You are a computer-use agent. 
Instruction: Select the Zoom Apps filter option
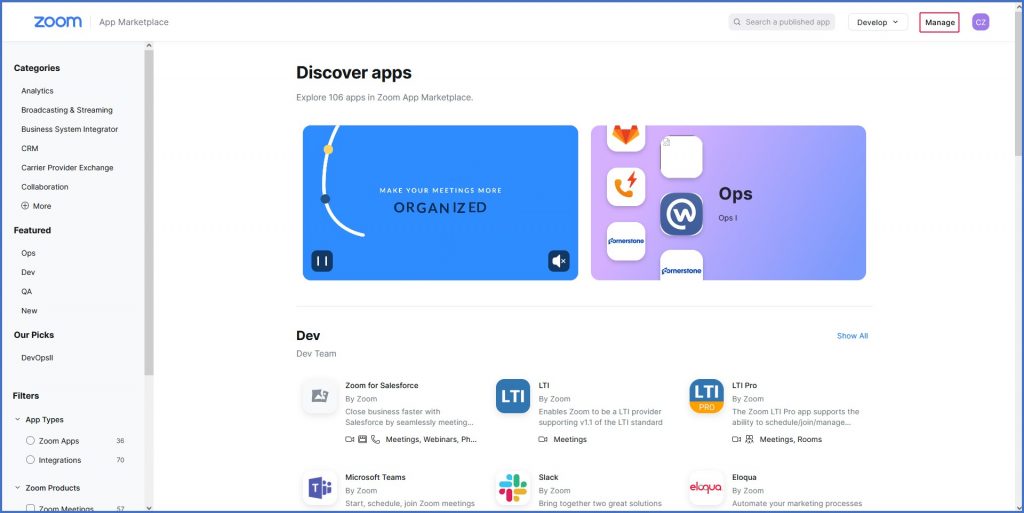click(x=31, y=441)
